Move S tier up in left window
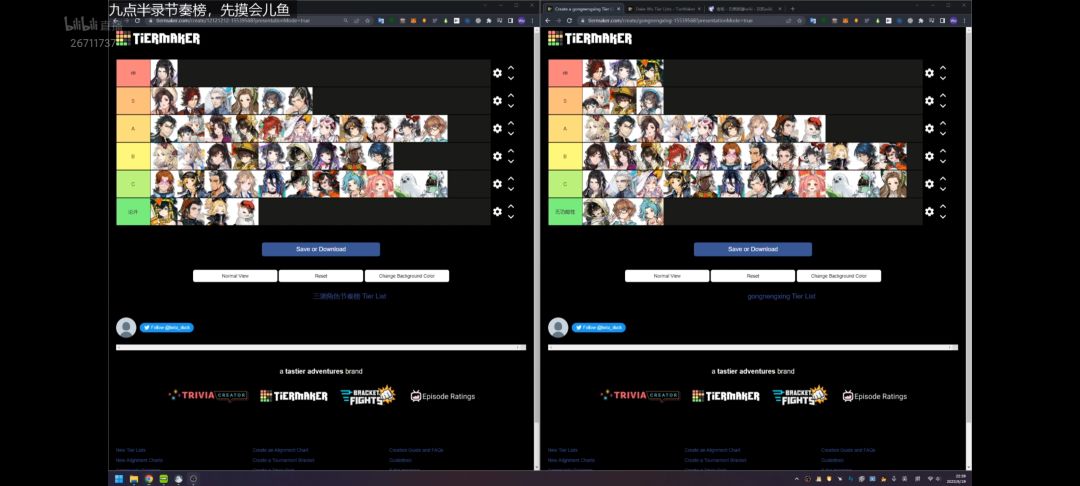This screenshot has width=1080, height=486. (511, 96)
